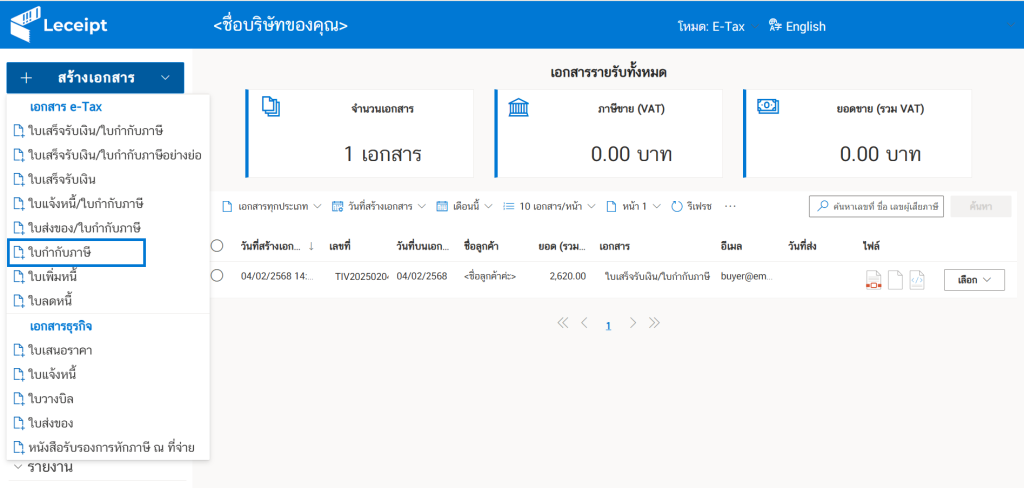Click calendar icon next to เดือนนี้

pos(441,206)
